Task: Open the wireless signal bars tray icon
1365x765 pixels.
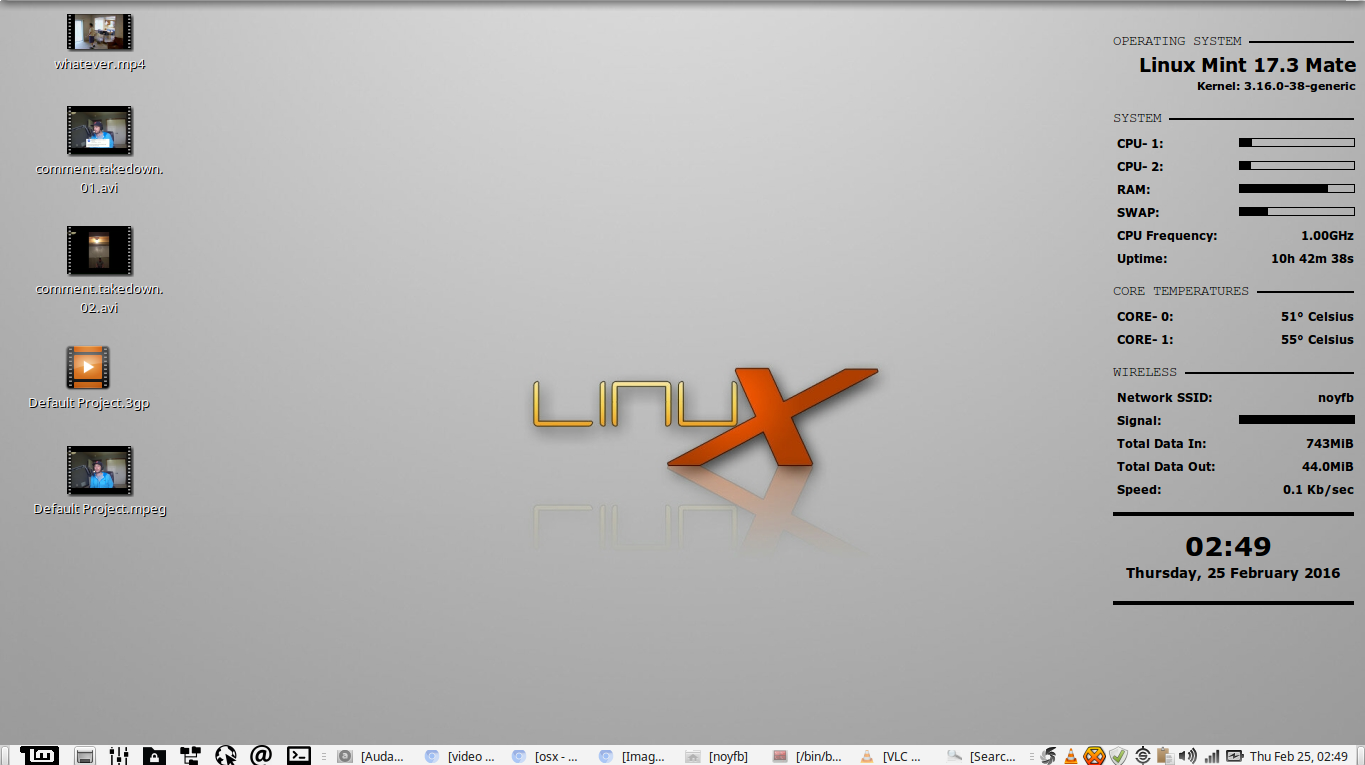Action: click(x=1212, y=756)
